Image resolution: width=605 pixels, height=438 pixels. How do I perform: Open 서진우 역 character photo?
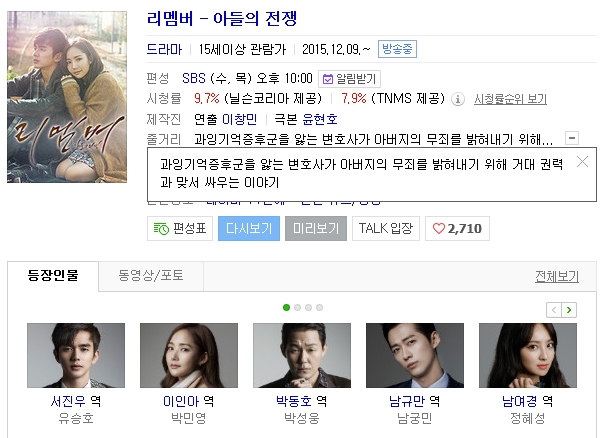76,355
